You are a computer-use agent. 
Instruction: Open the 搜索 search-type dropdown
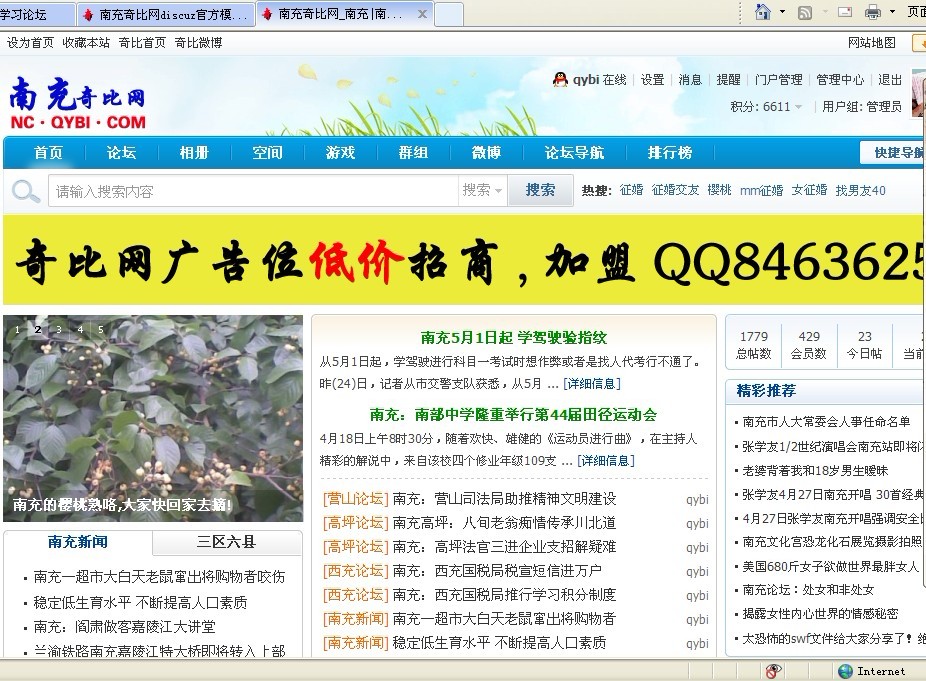click(x=482, y=190)
